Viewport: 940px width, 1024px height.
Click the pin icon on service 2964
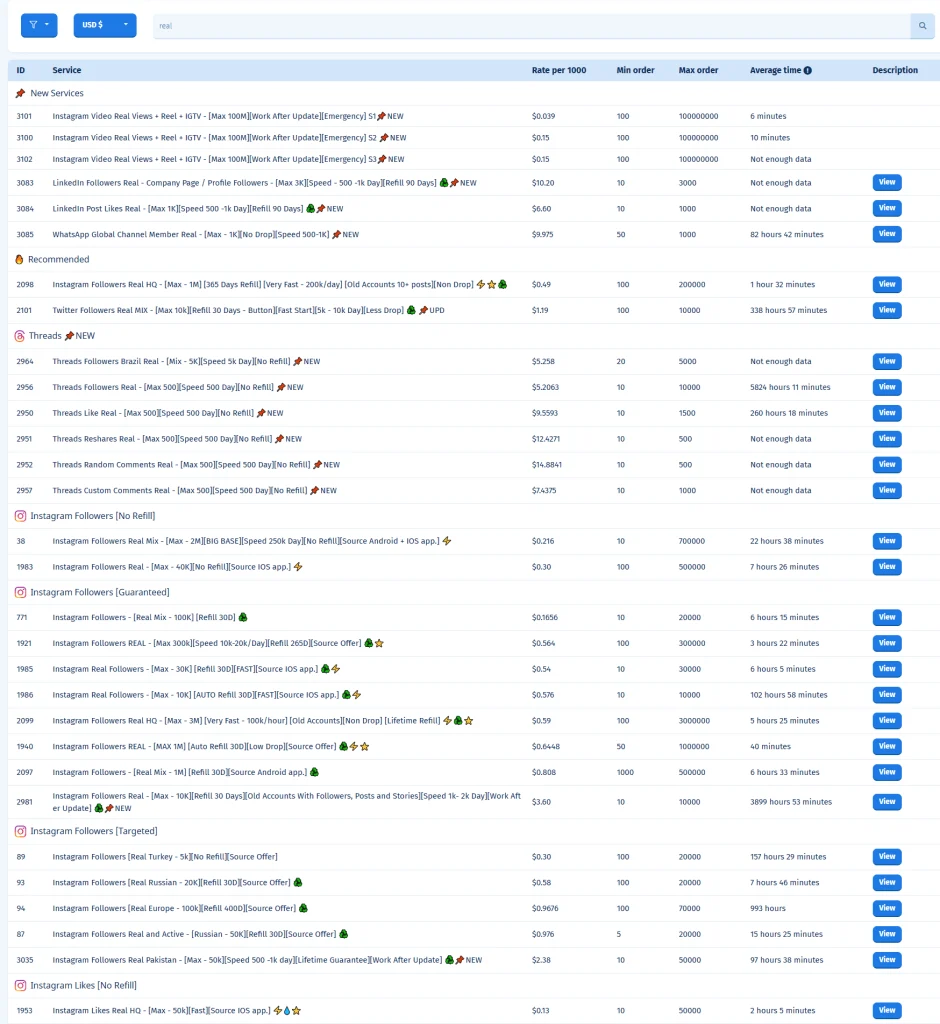click(x=298, y=361)
